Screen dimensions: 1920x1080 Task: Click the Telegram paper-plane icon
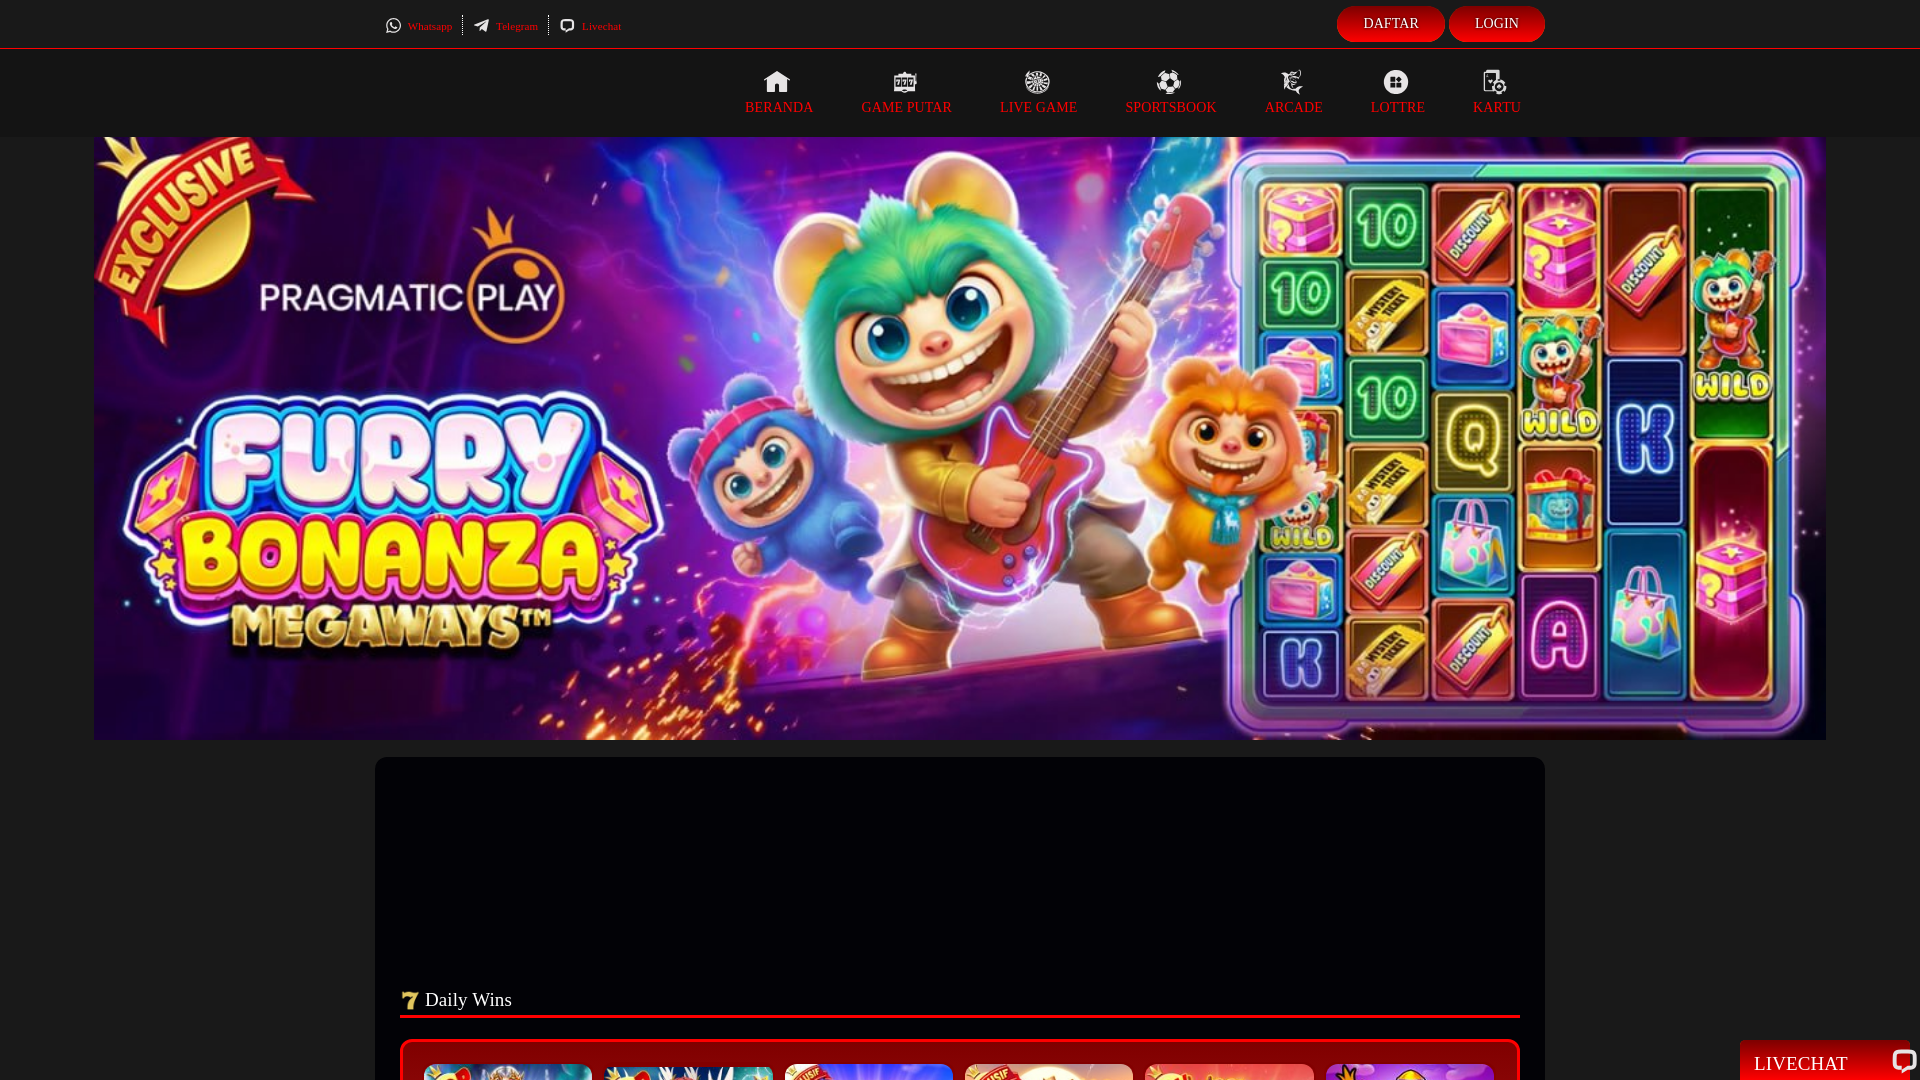tap(482, 26)
